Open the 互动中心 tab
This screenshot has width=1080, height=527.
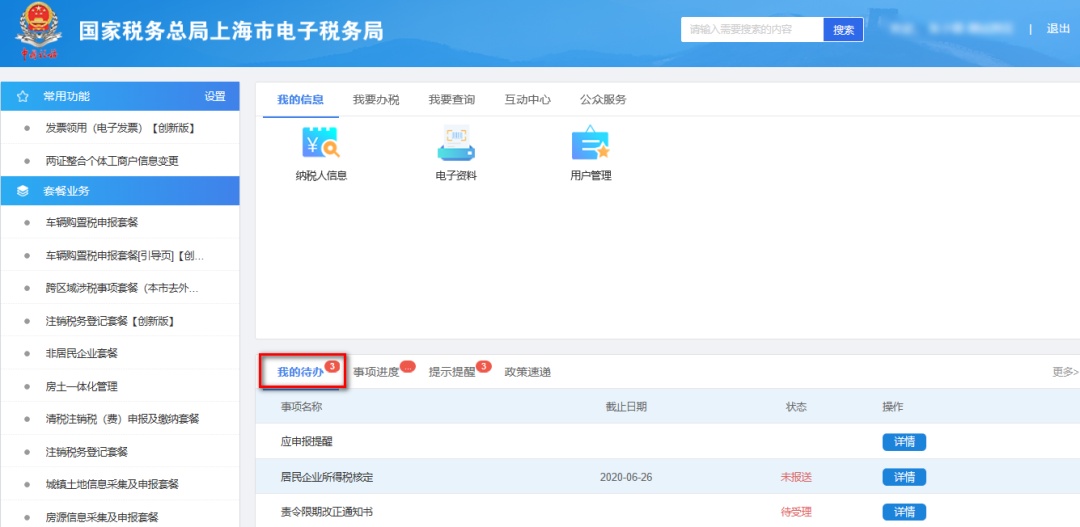click(x=528, y=100)
